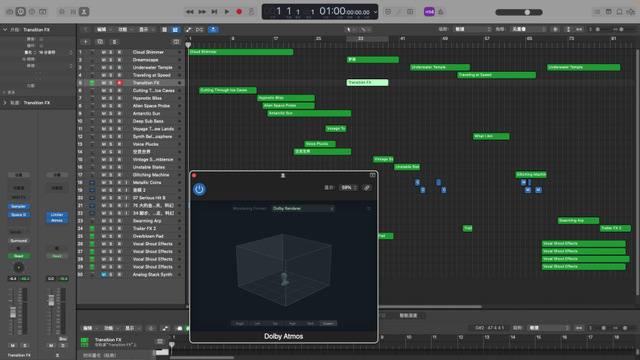Click the plugin link icon
This screenshot has width=640, height=360.
(367, 188)
